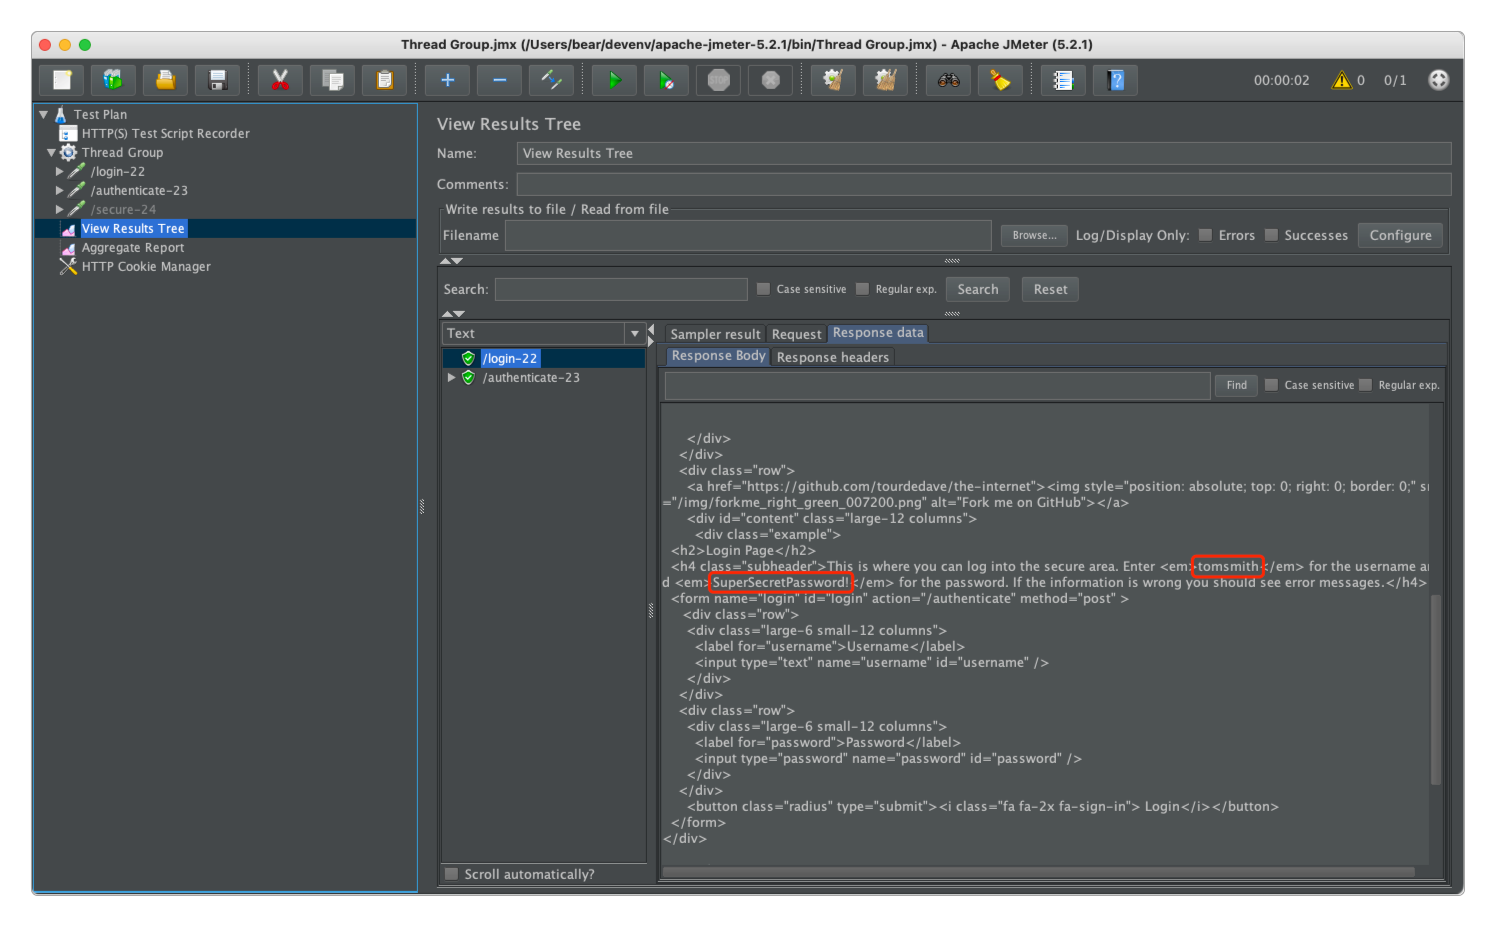Cut selection using scissors icon
The width and height of the screenshot is (1495, 926).
pos(280,80)
